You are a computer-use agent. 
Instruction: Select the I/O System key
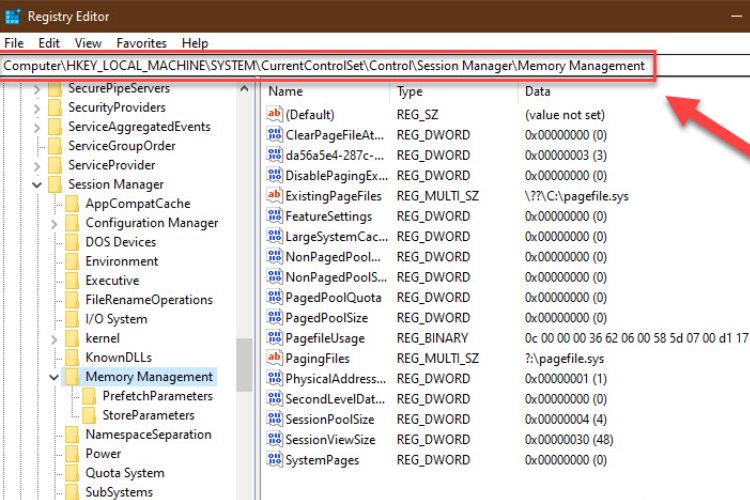coord(116,319)
